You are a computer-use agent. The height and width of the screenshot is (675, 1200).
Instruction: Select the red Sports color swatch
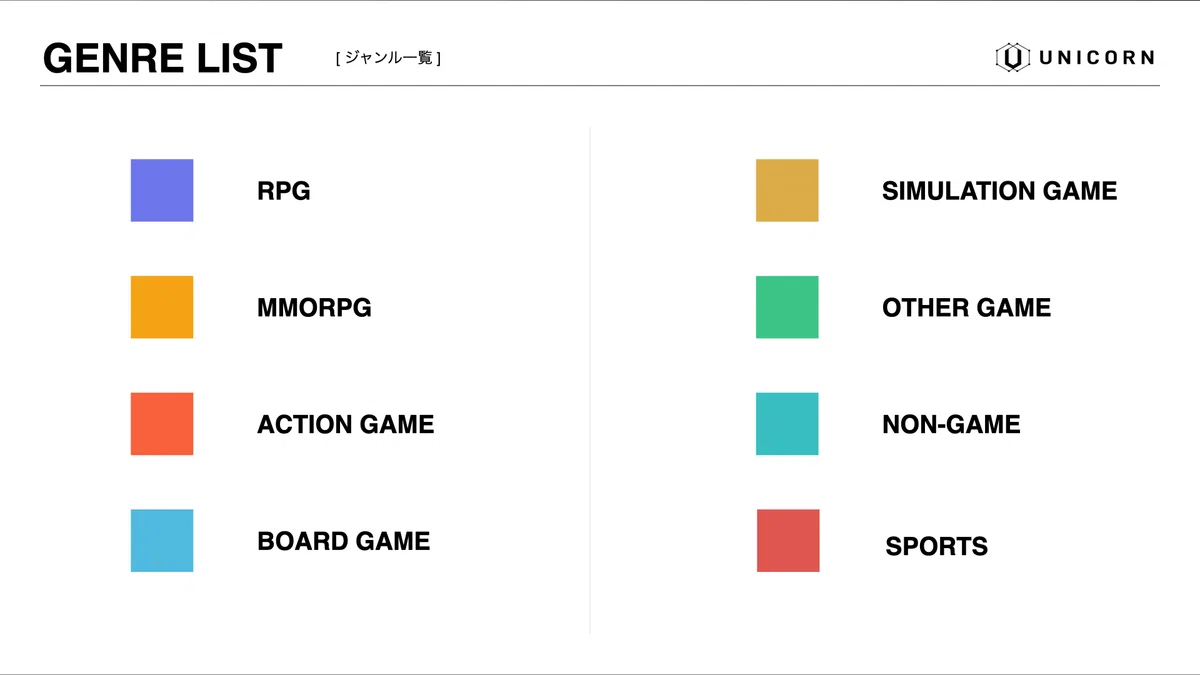[788, 541]
